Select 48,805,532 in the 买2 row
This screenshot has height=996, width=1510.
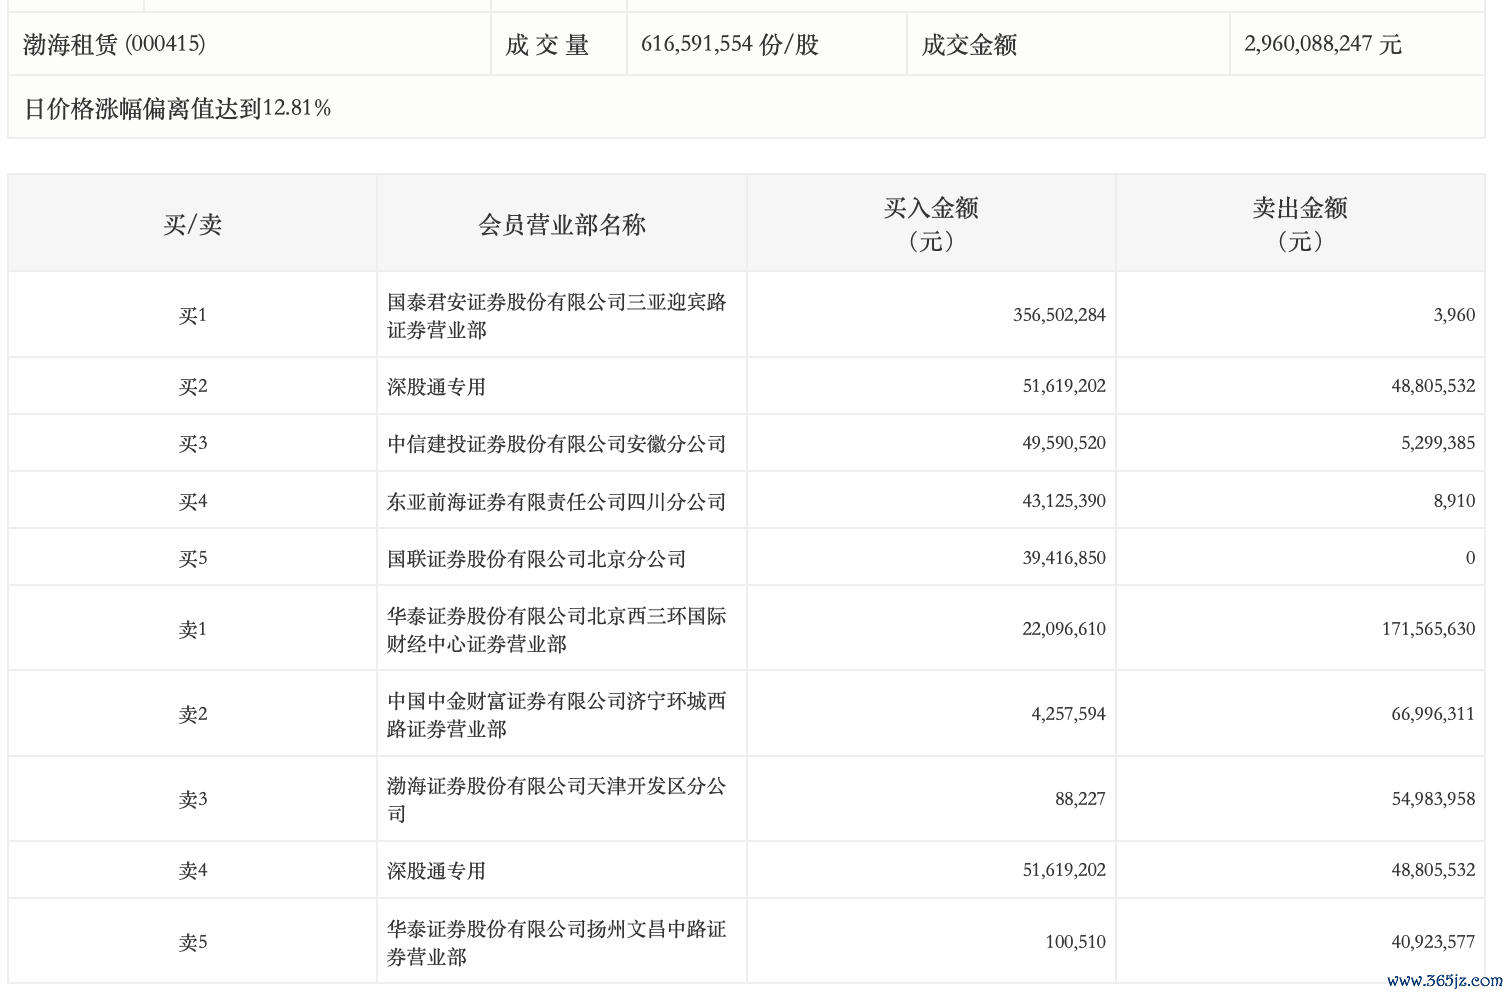tap(1433, 386)
